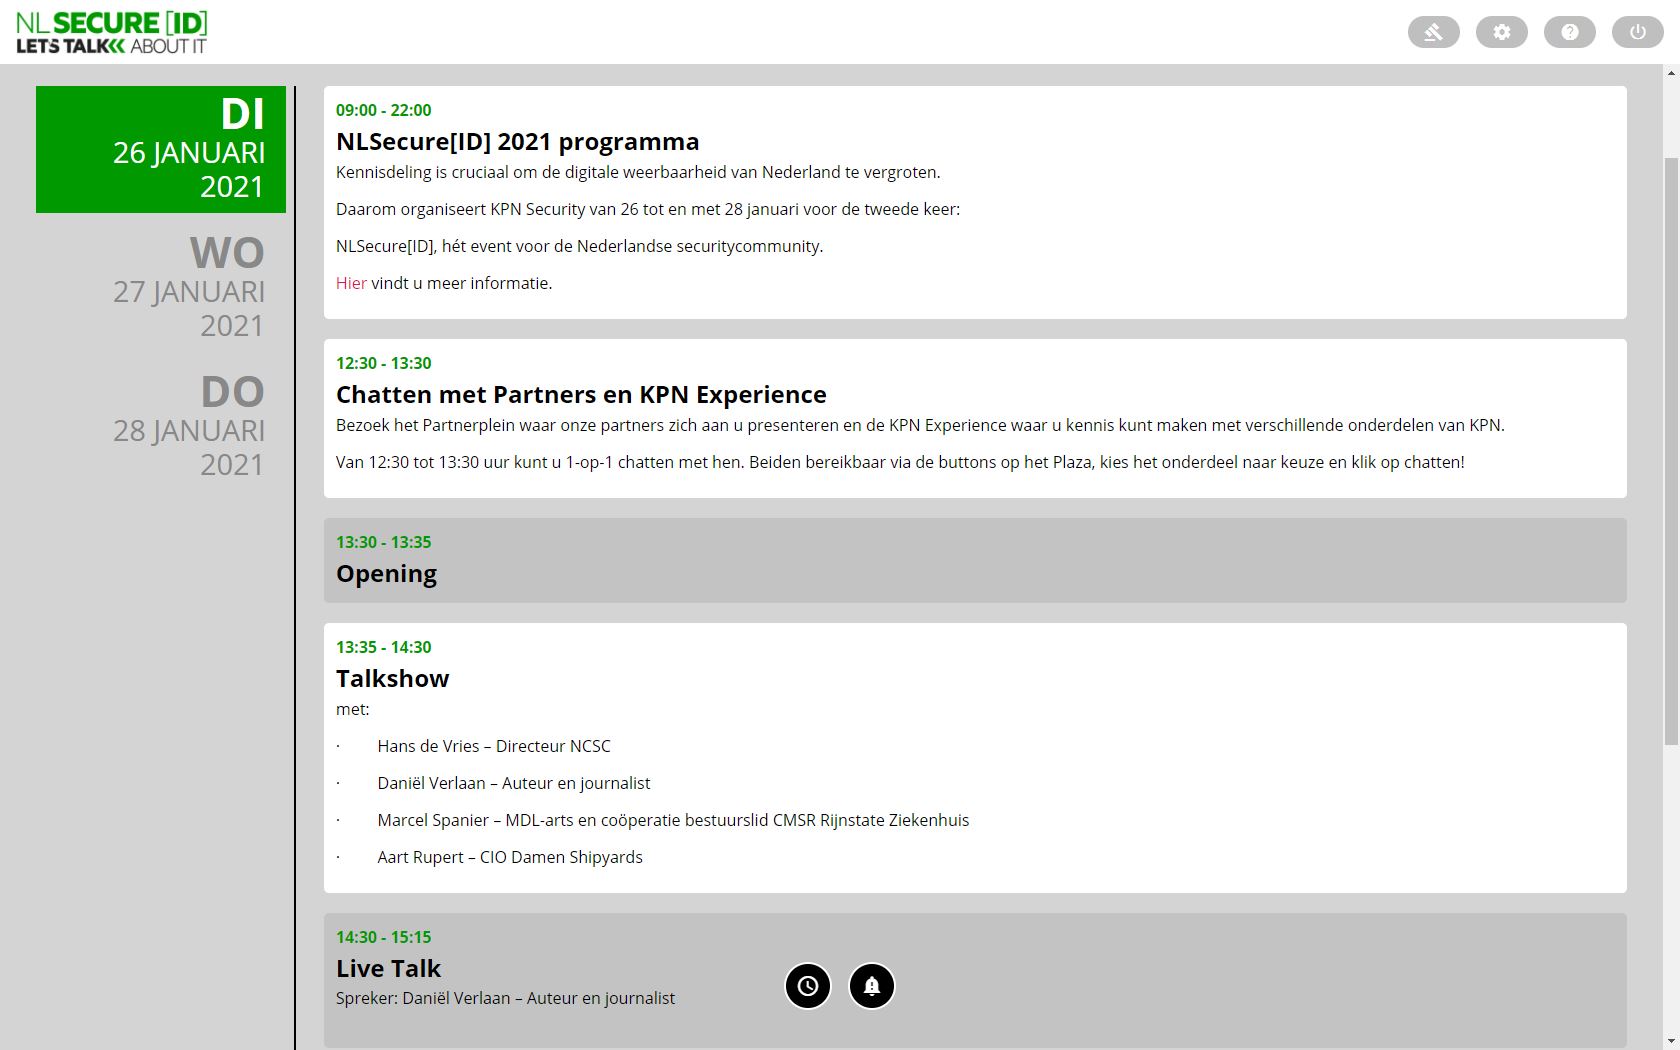Screen dimensions: 1680x1050
Task: Switch to the DO 28 Januari 2021 tab
Action: click(188, 427)
